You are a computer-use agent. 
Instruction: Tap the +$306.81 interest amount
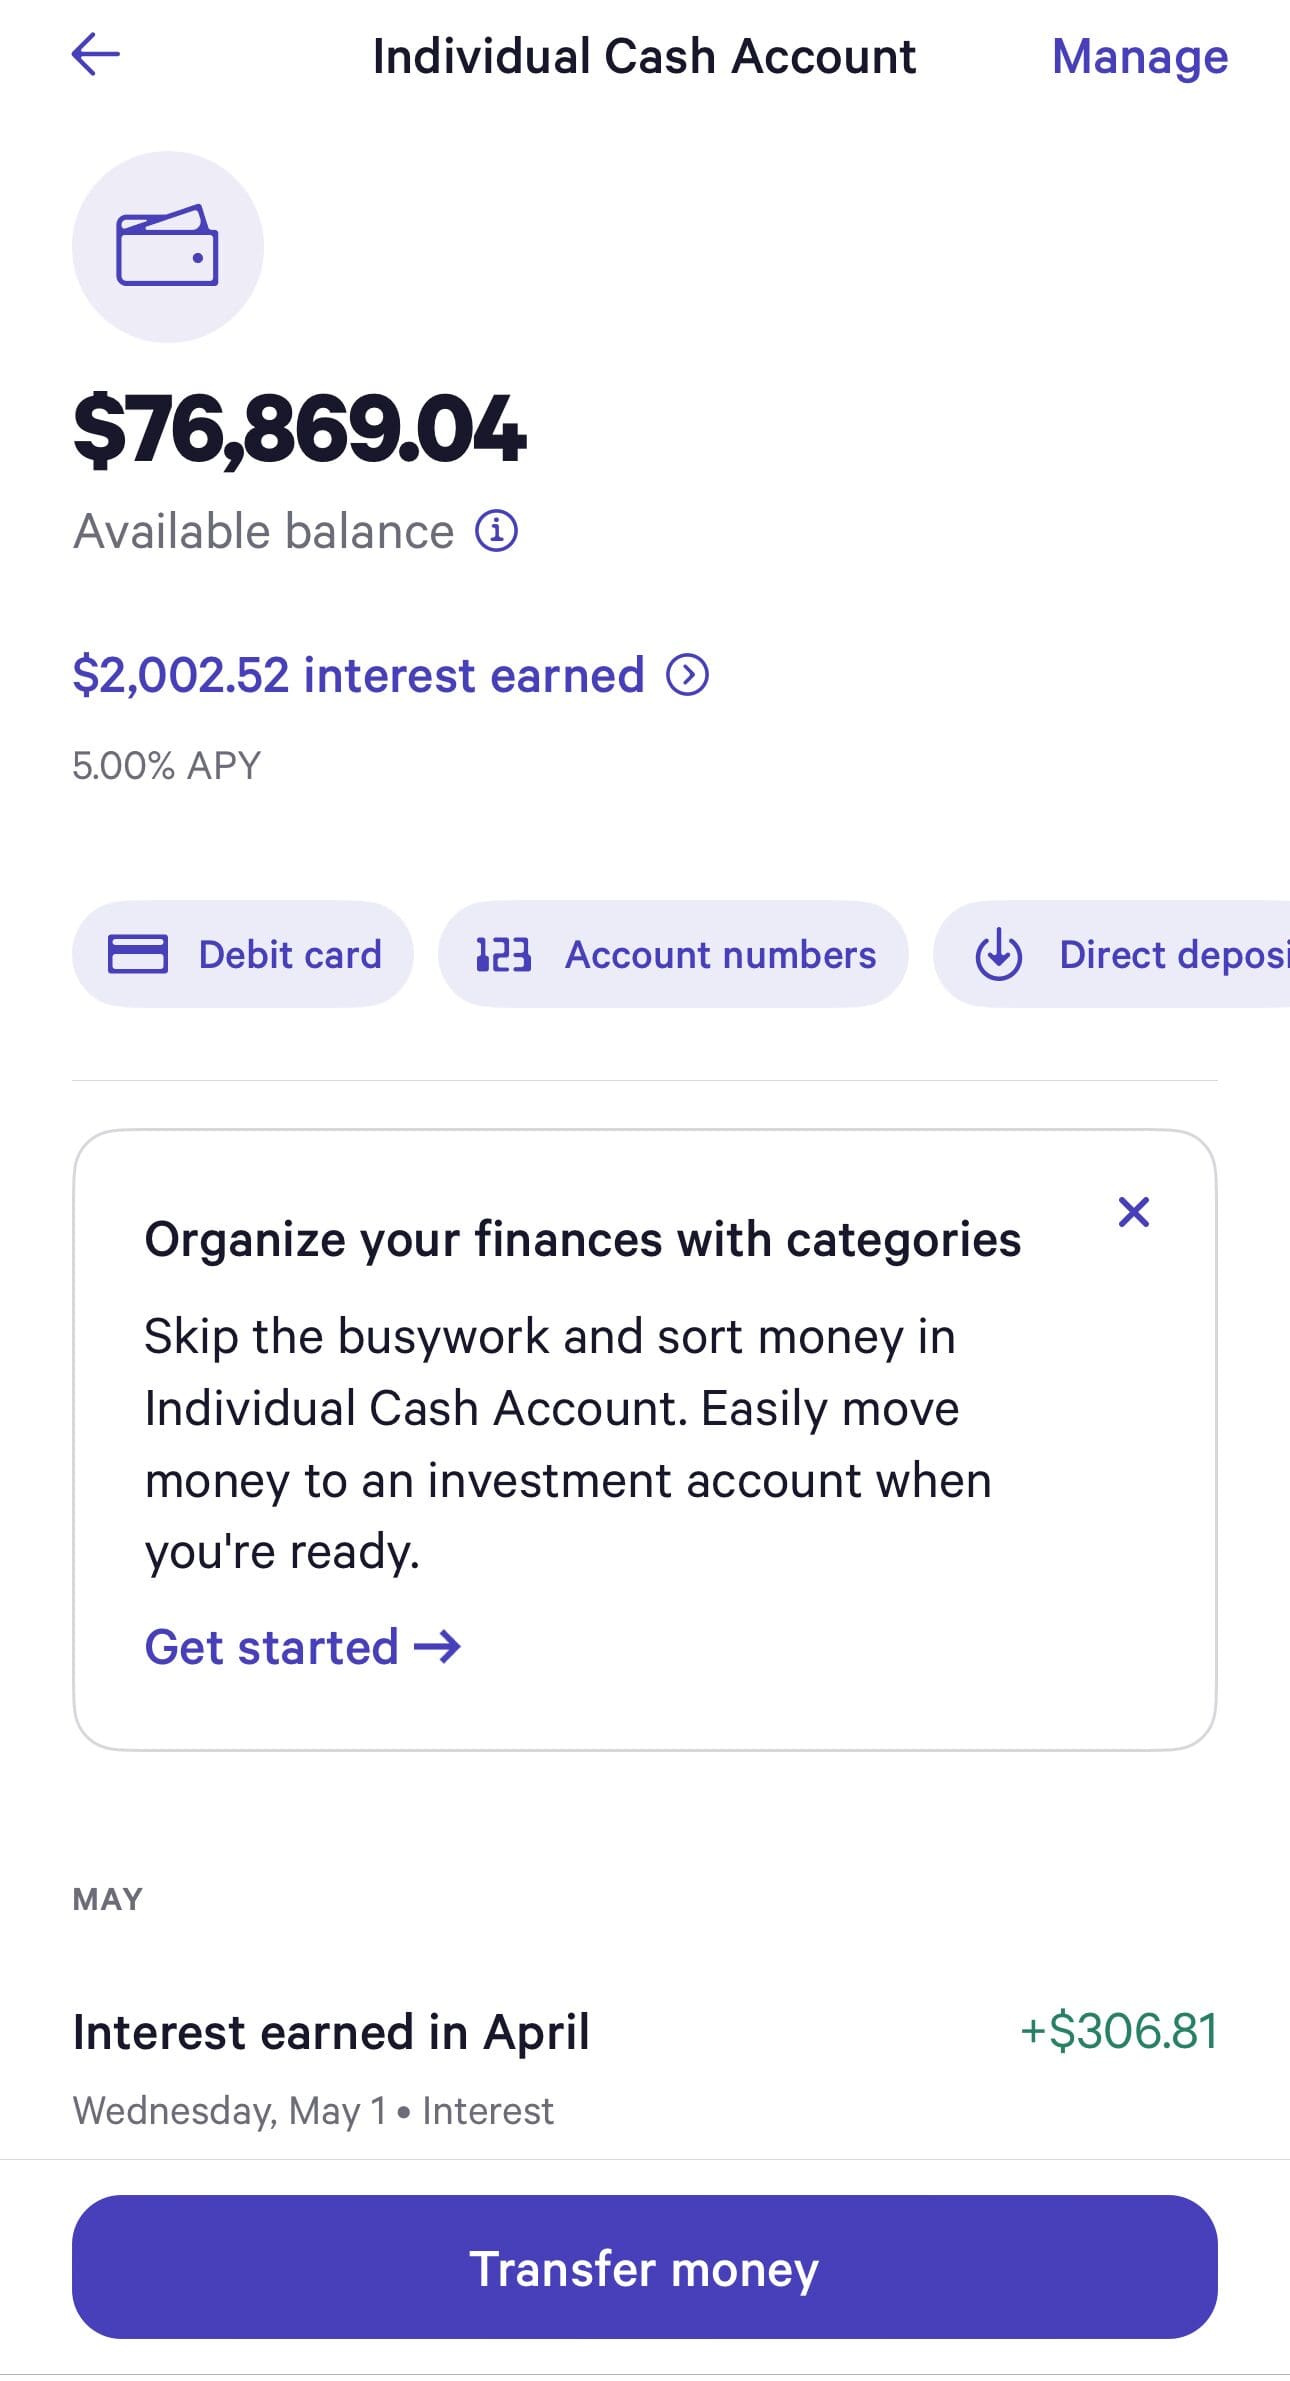1118,2031
